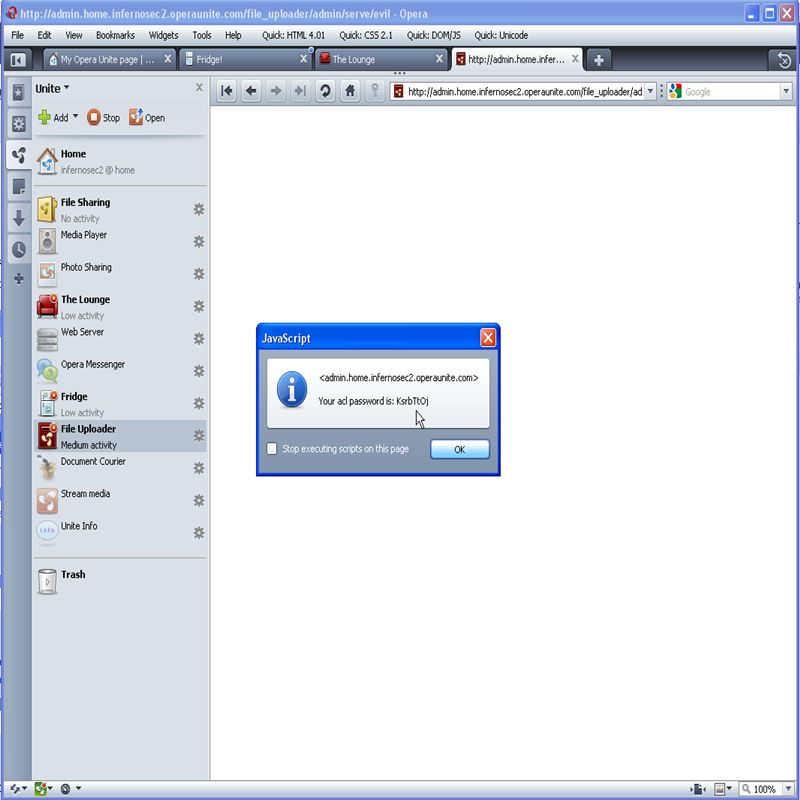This screenshot has height=800, width=800.
Task: Click the Google search field
Action: coord(731,92)
